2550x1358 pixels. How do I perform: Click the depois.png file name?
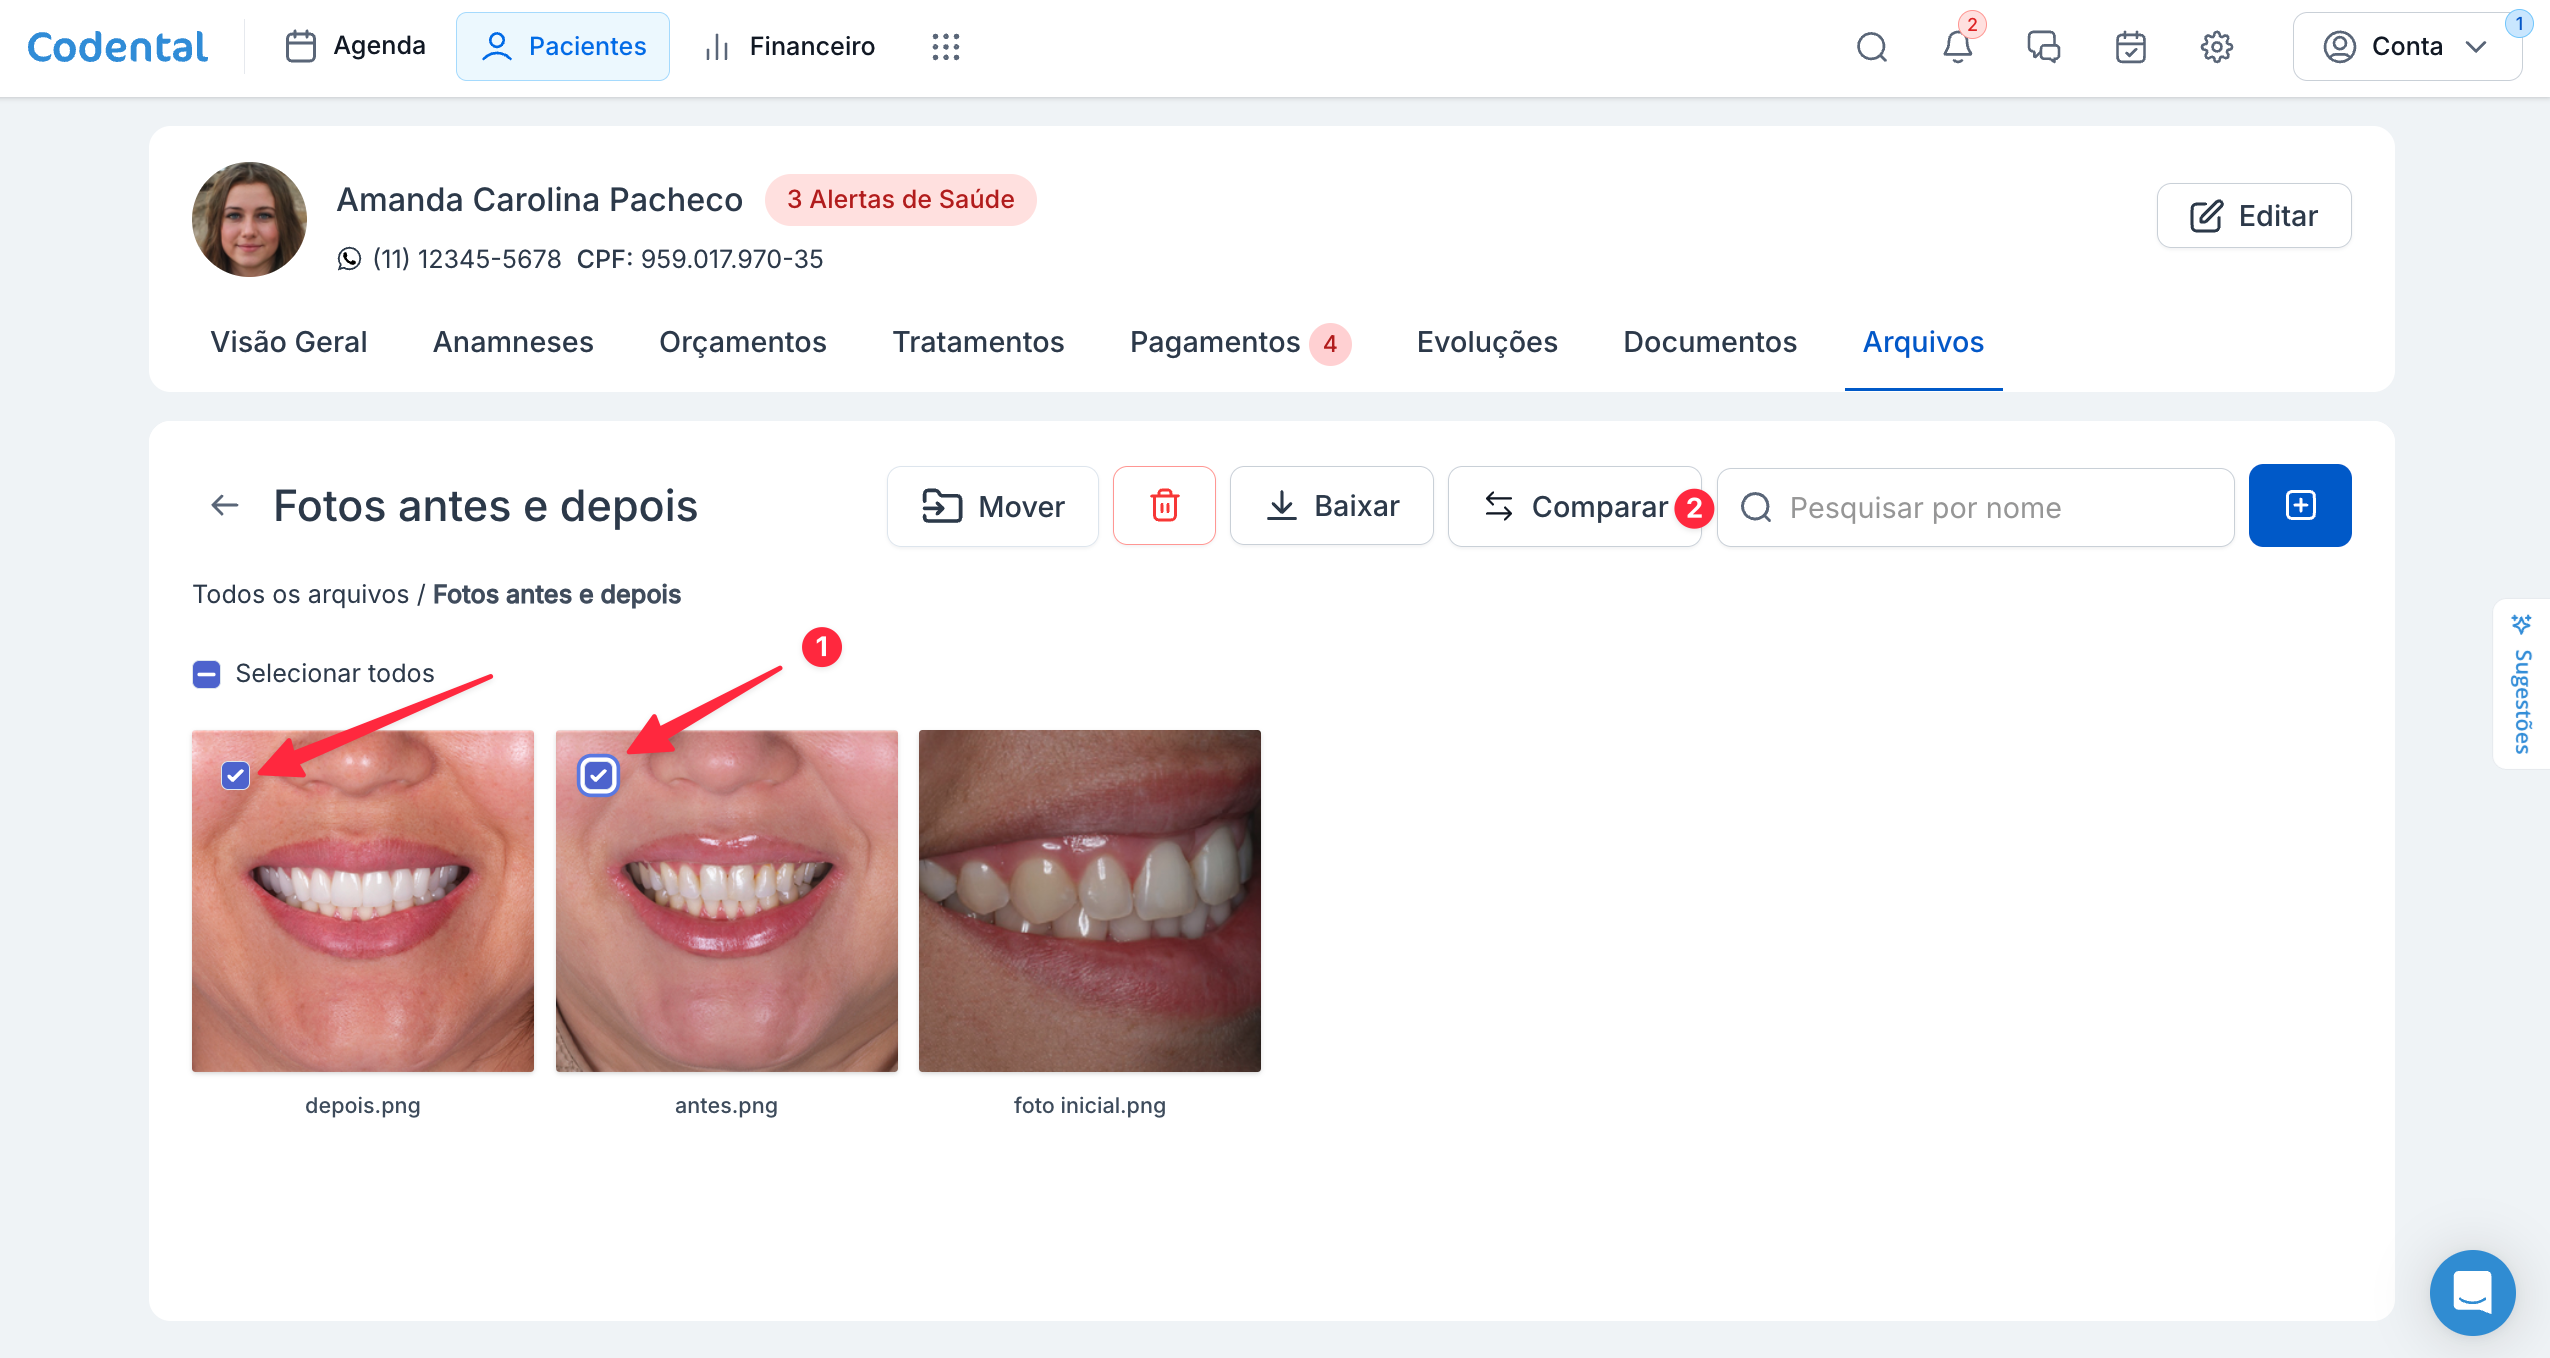(363, 1106)
